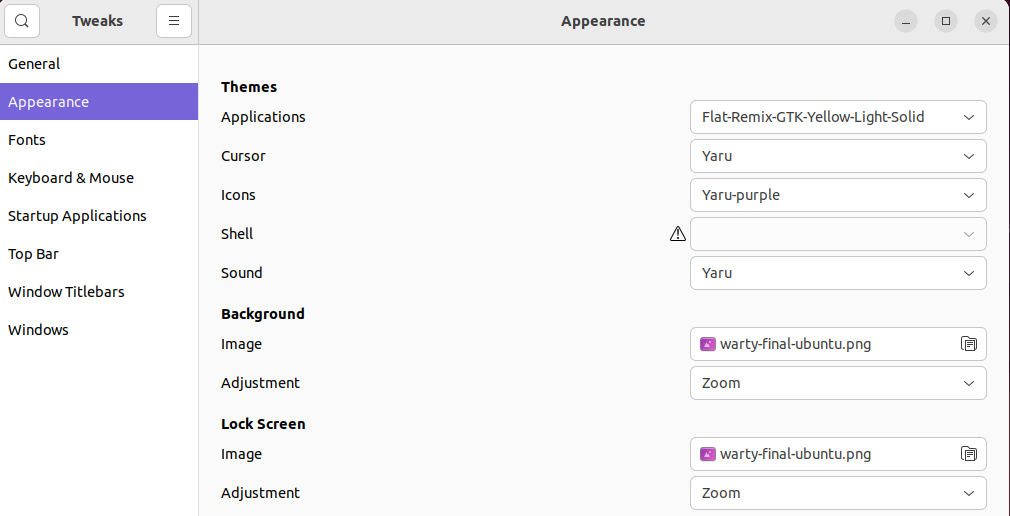Open the Sound theme dropdown
Image resolution: width=1010 pixels, height=516 pixels.
[838, 273]
